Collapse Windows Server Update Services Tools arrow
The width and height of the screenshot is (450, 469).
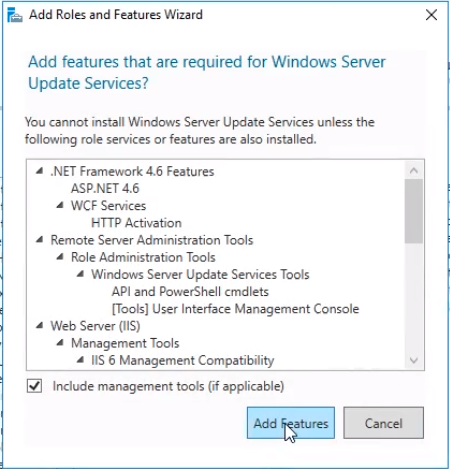tap(80, 274)
